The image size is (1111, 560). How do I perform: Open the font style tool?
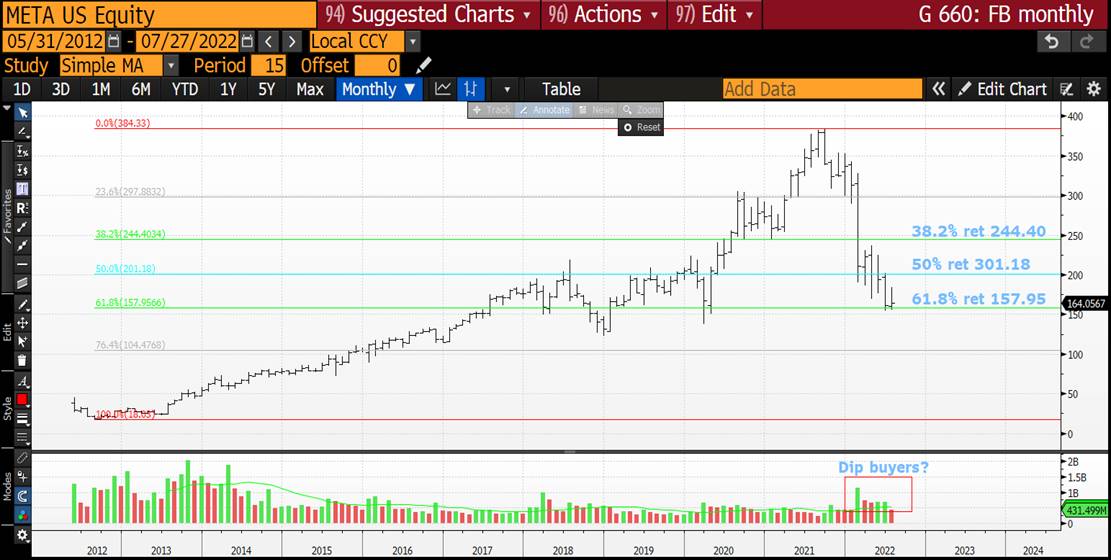(22, 383)
